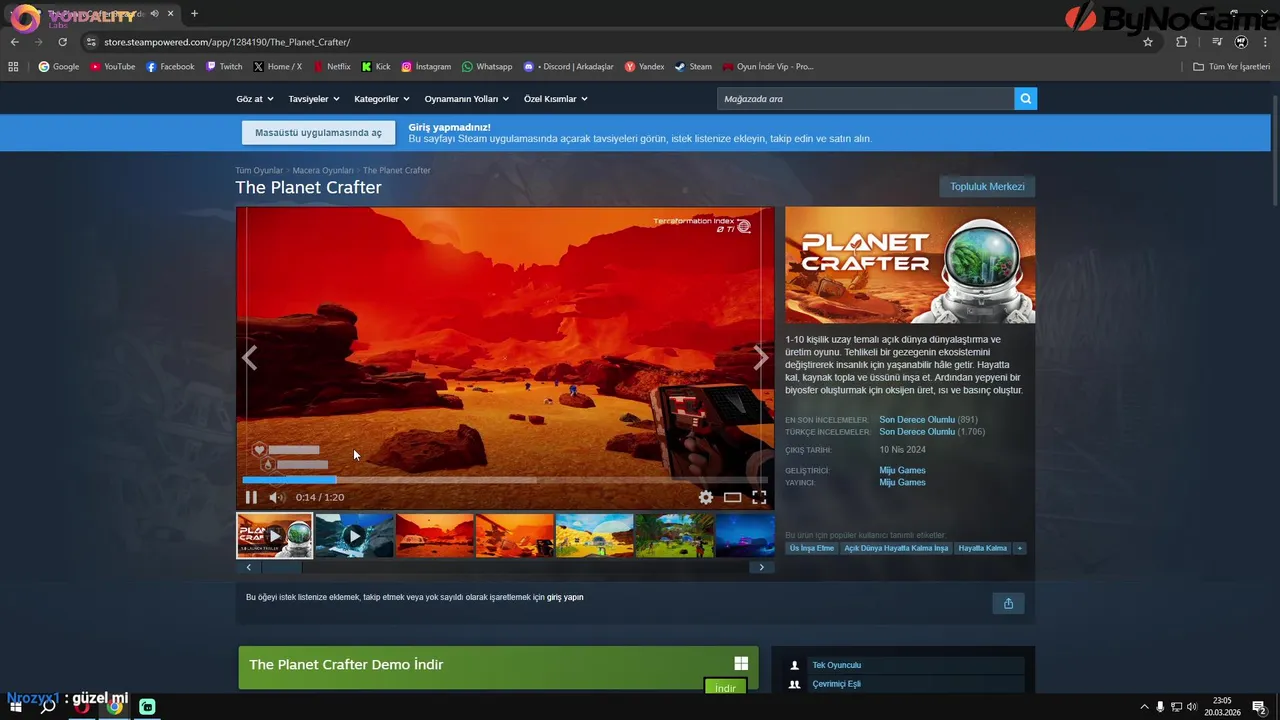The width and height of the screenshot is (1280, 720).
Task: Open the Whatsapp bookmark
Action: (487, 67)
